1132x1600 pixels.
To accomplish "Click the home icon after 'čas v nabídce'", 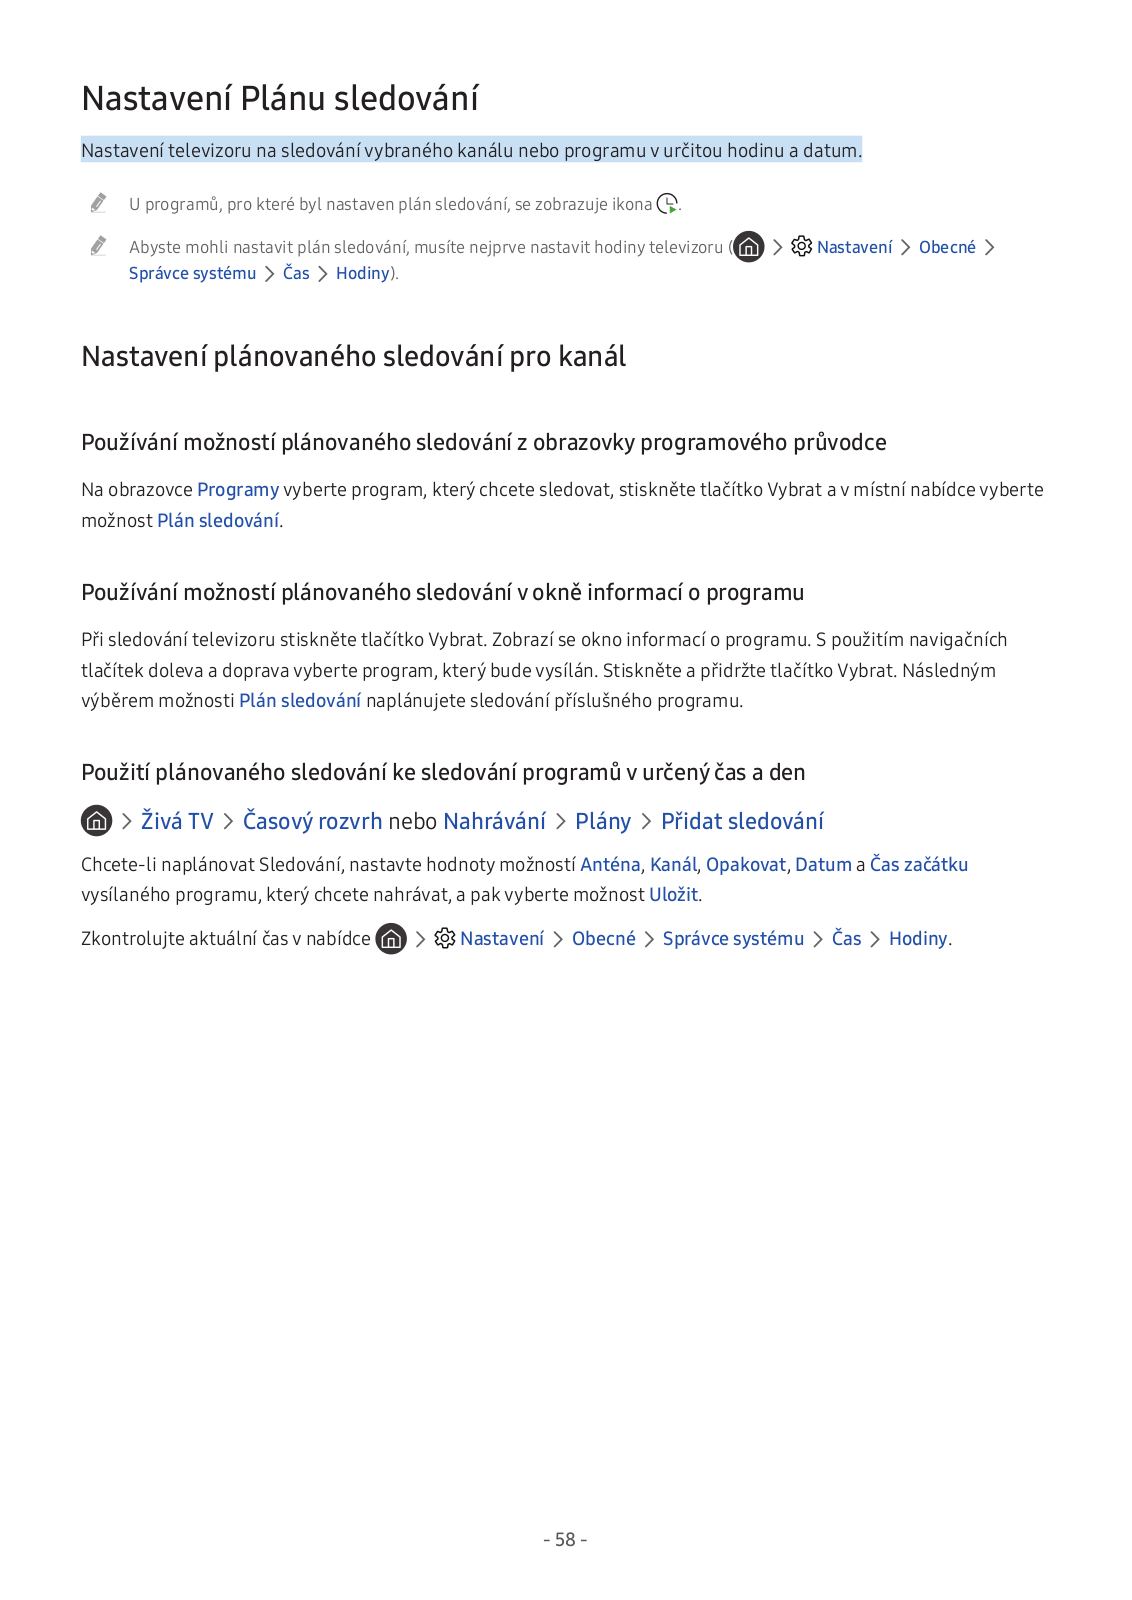I will (391, 939).
